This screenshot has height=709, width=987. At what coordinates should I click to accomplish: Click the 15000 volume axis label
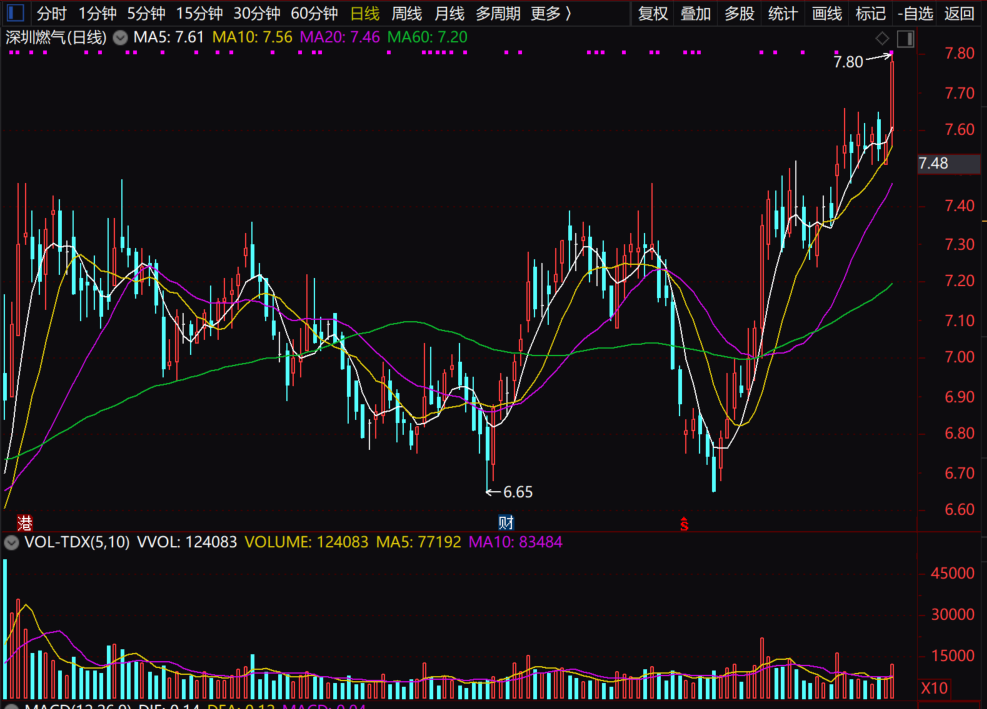tap(953, 656)
